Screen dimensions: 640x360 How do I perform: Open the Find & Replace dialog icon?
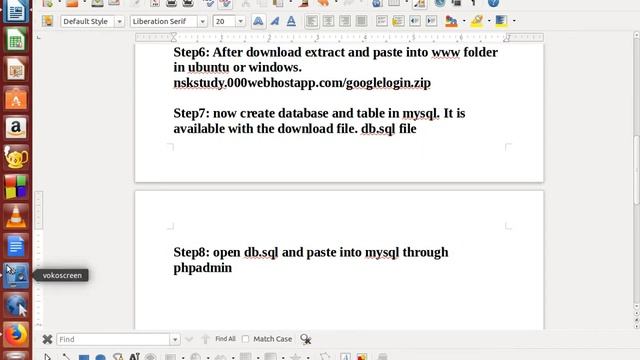pyautogui.click(x=306, y=339)
